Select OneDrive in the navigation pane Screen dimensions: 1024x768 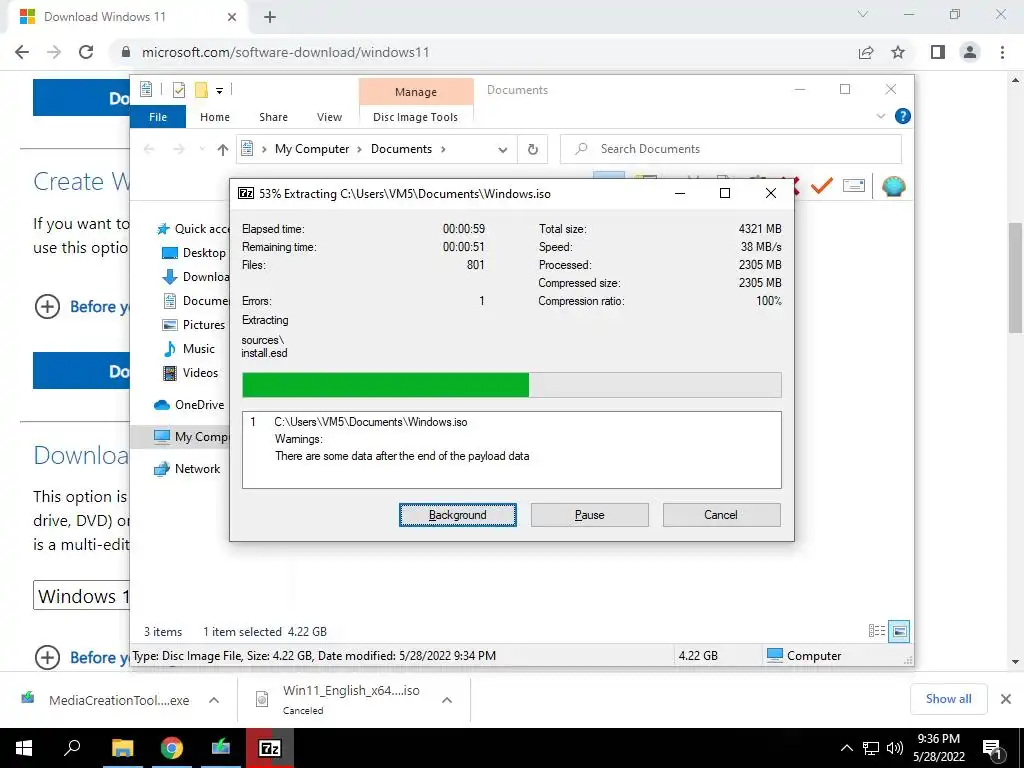[189, 405]
